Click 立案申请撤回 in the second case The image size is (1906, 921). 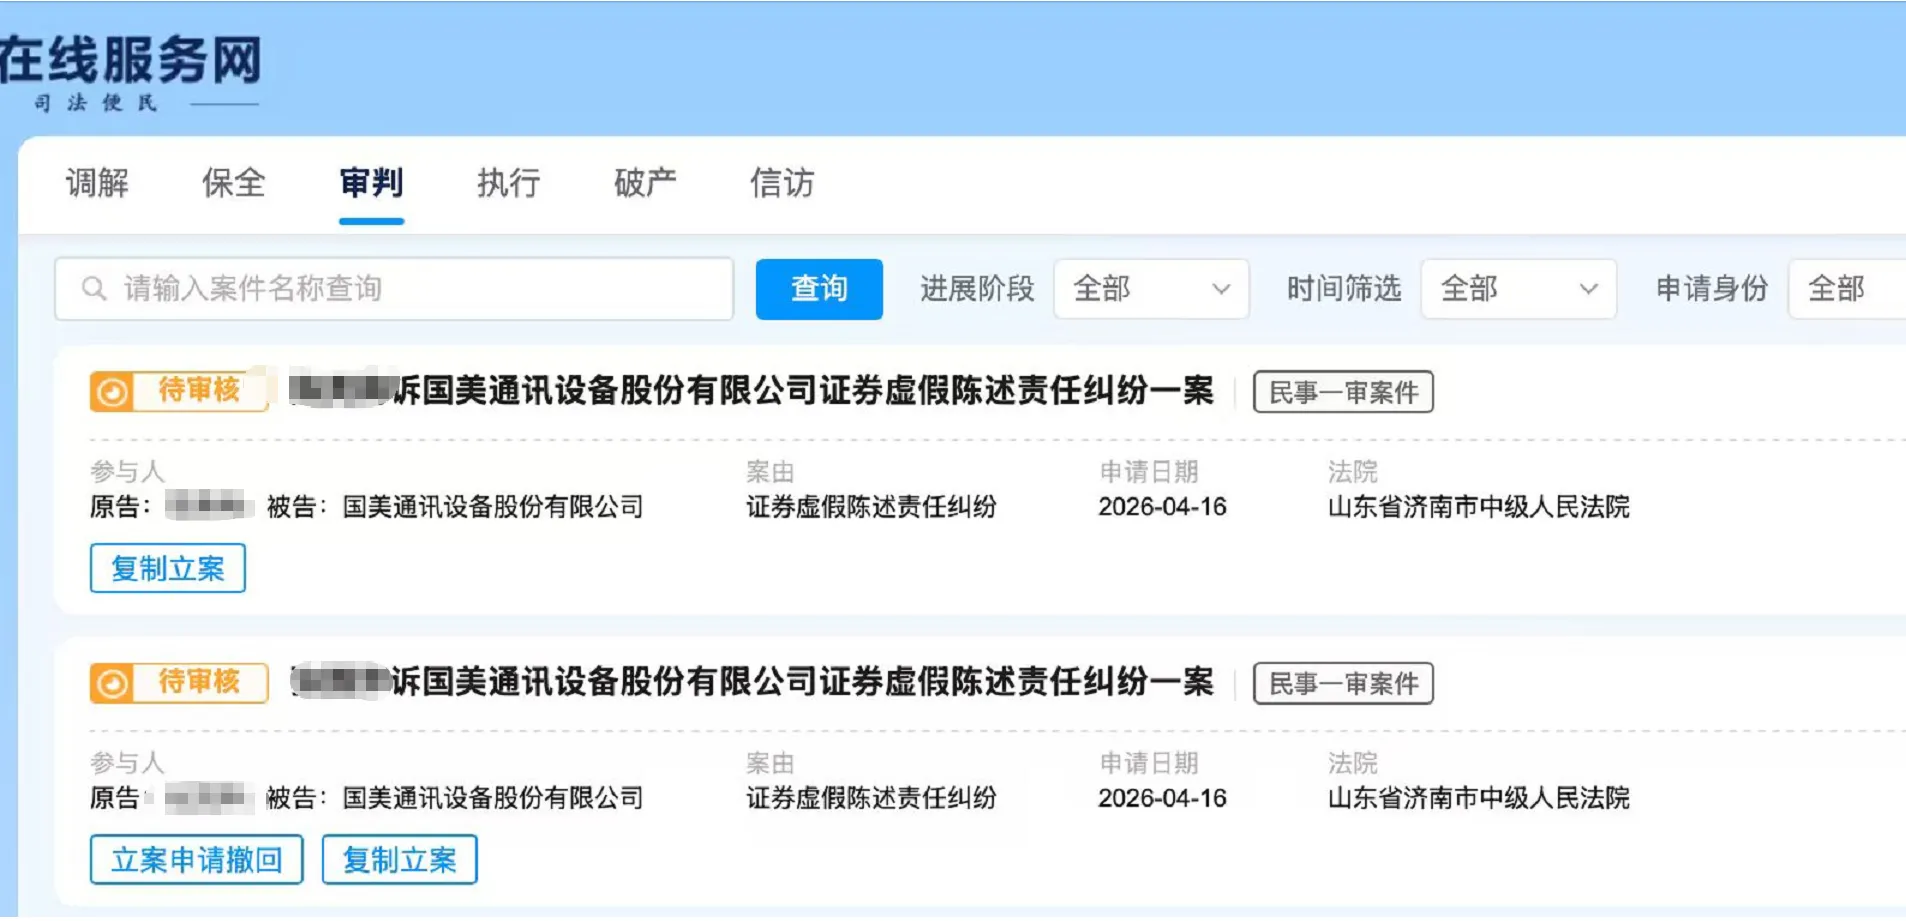click(197, 860)
